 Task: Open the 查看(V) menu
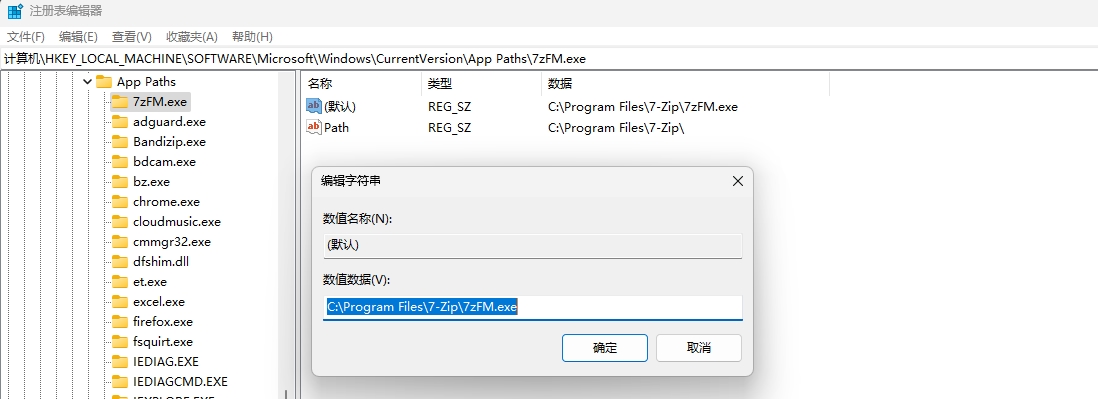pos(132,36)
